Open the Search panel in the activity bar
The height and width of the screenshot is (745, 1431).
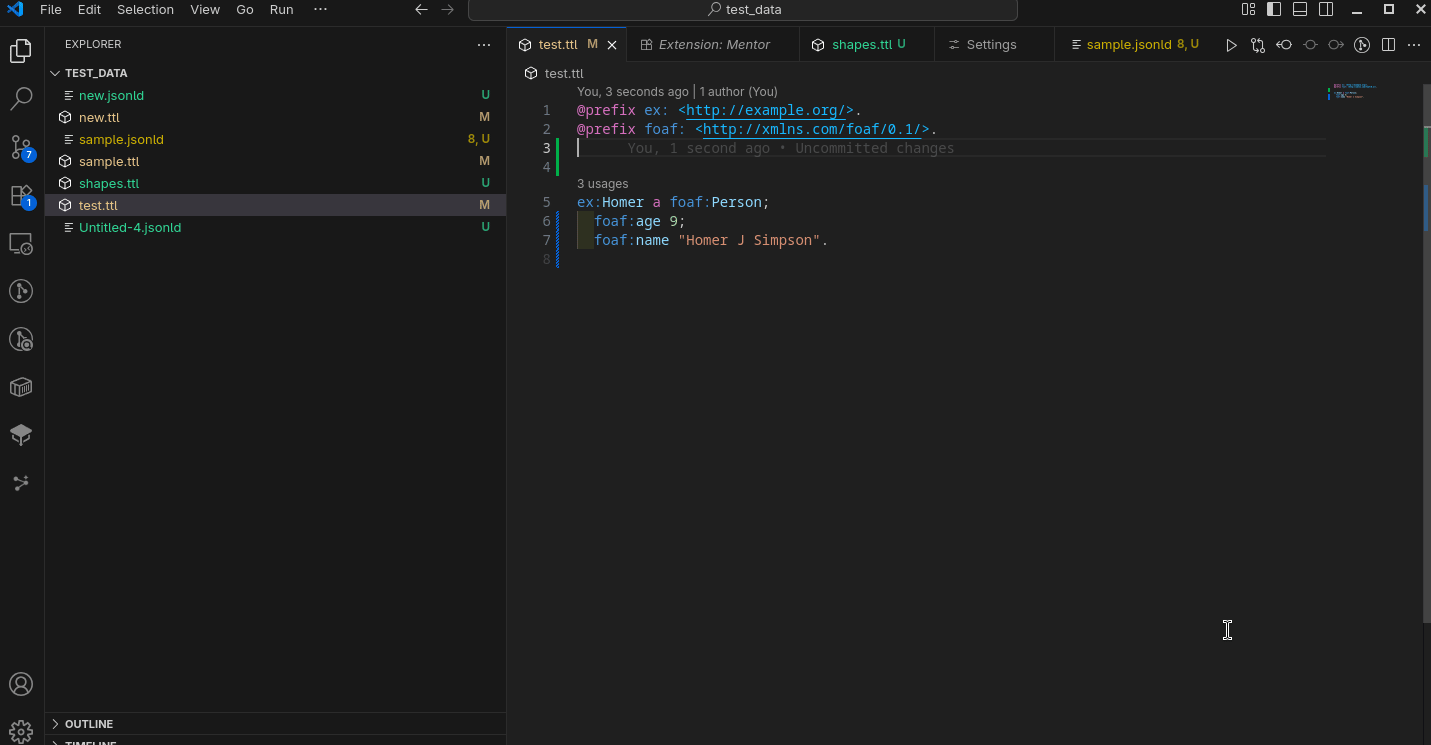[21, 98]
